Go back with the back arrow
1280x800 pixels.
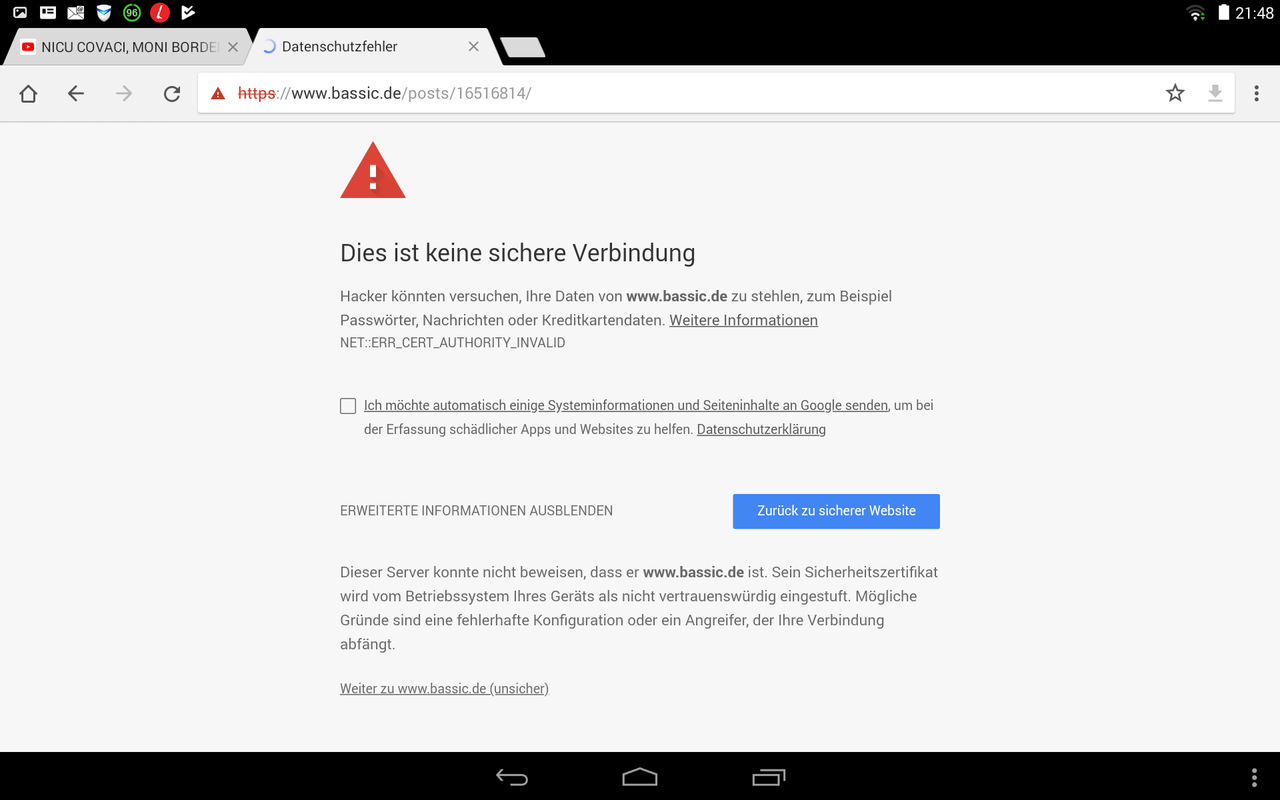click(x=76, y=94)
